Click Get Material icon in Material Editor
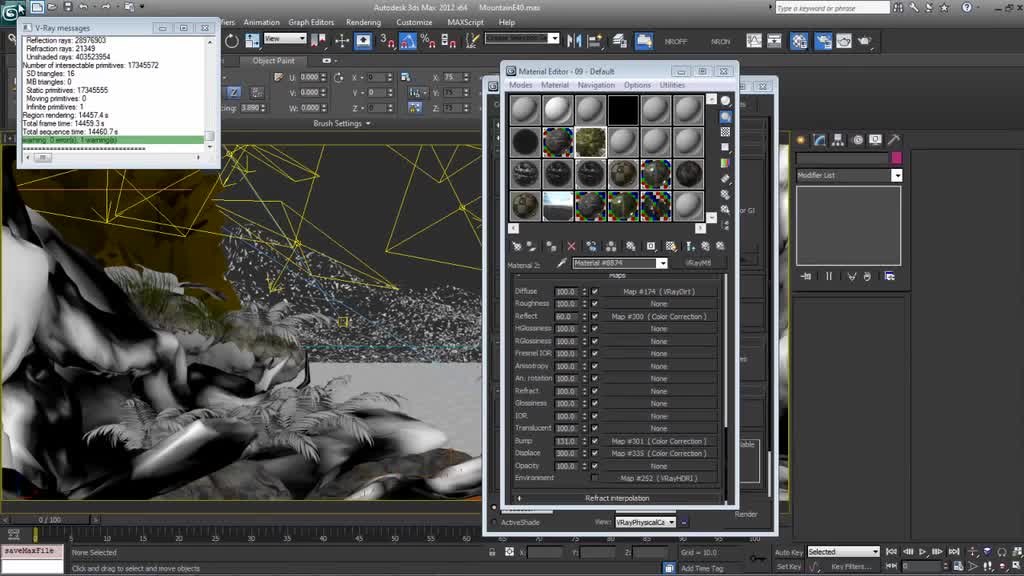Screen dimensions: 1024x576 517,246
